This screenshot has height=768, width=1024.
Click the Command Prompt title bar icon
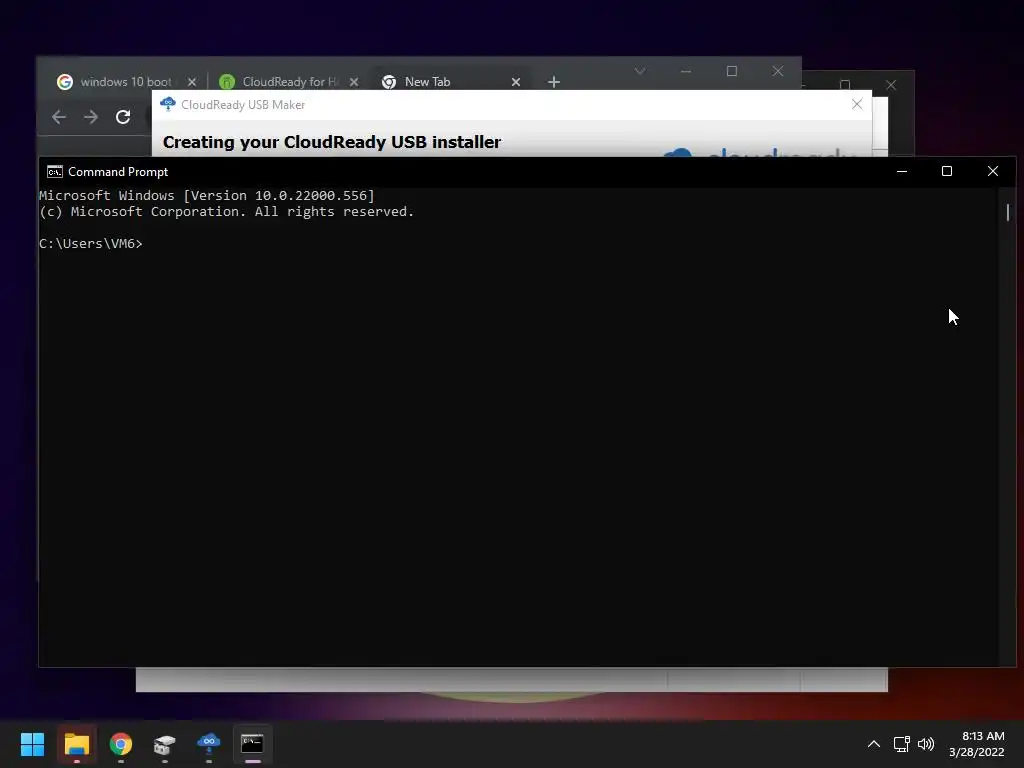(55, 172)
